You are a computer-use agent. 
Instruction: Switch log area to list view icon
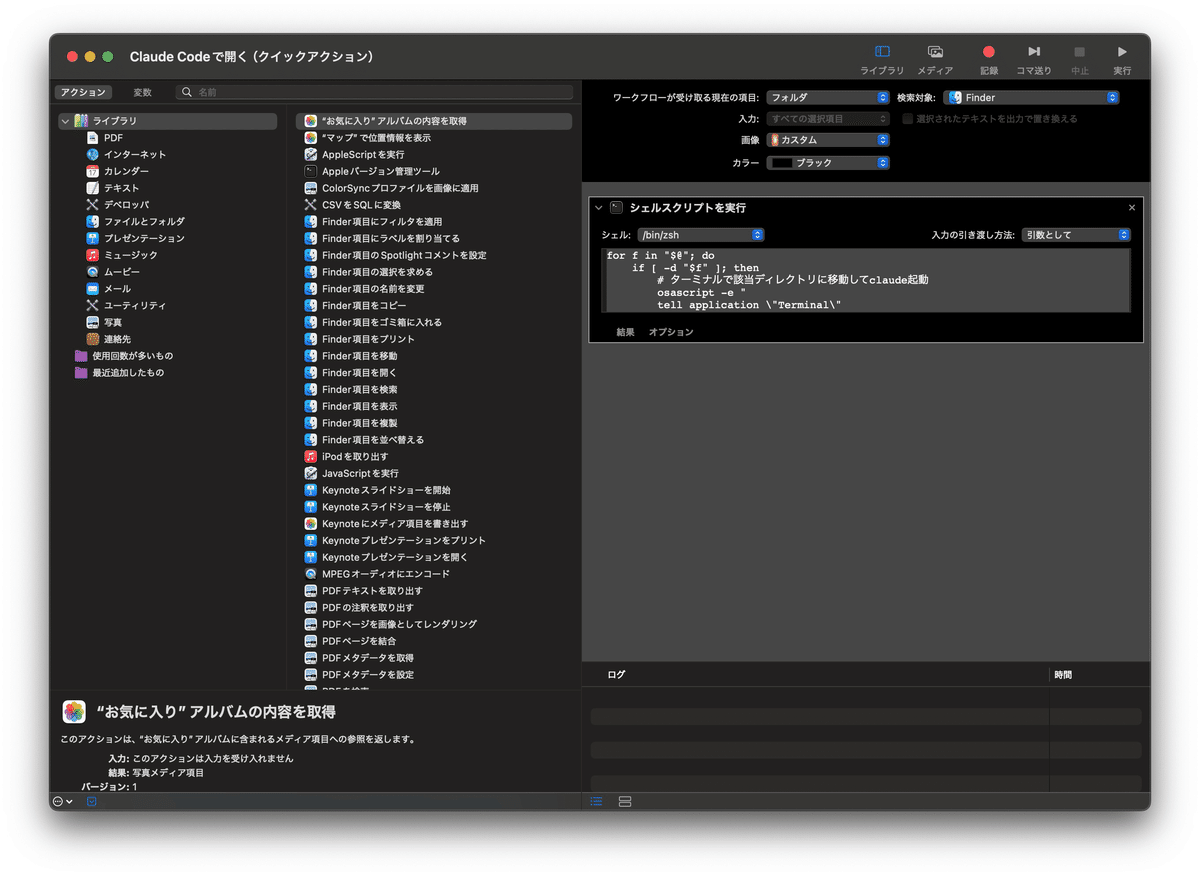[597, 802]
